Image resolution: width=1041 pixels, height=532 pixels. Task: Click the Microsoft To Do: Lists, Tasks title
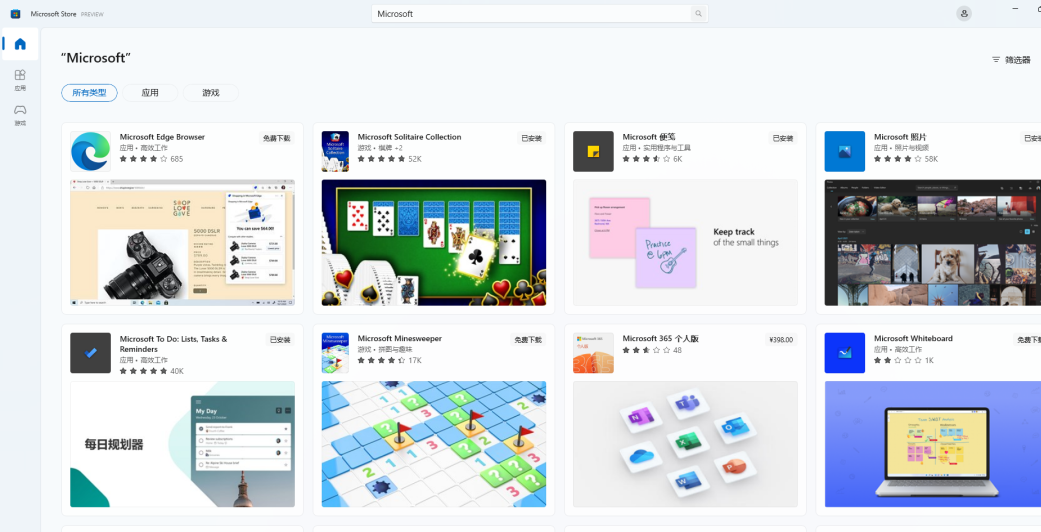[173, 343]
